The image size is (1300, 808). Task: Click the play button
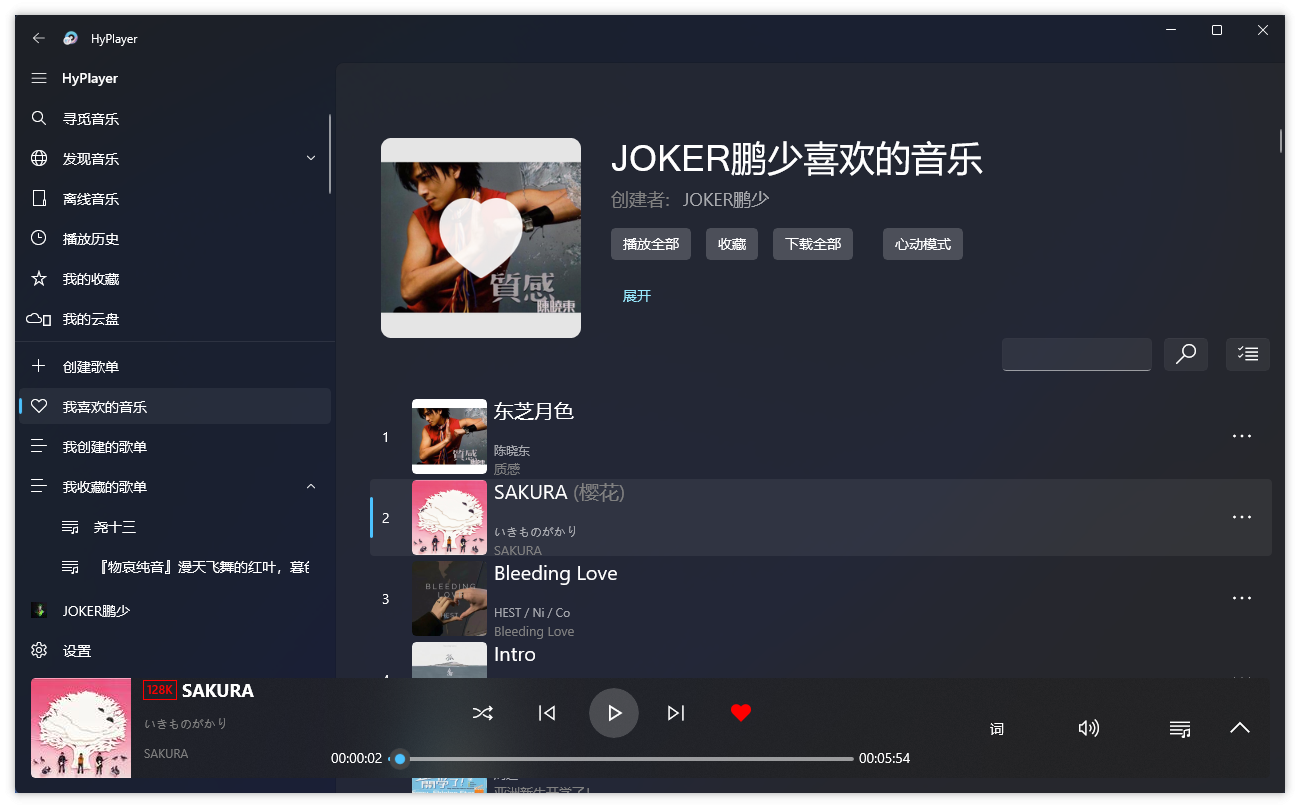(614, 713)
